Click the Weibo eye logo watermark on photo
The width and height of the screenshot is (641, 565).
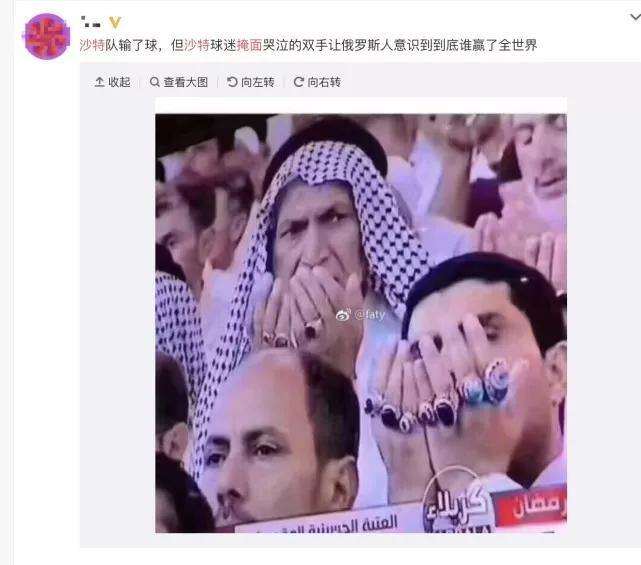(343, 315)
